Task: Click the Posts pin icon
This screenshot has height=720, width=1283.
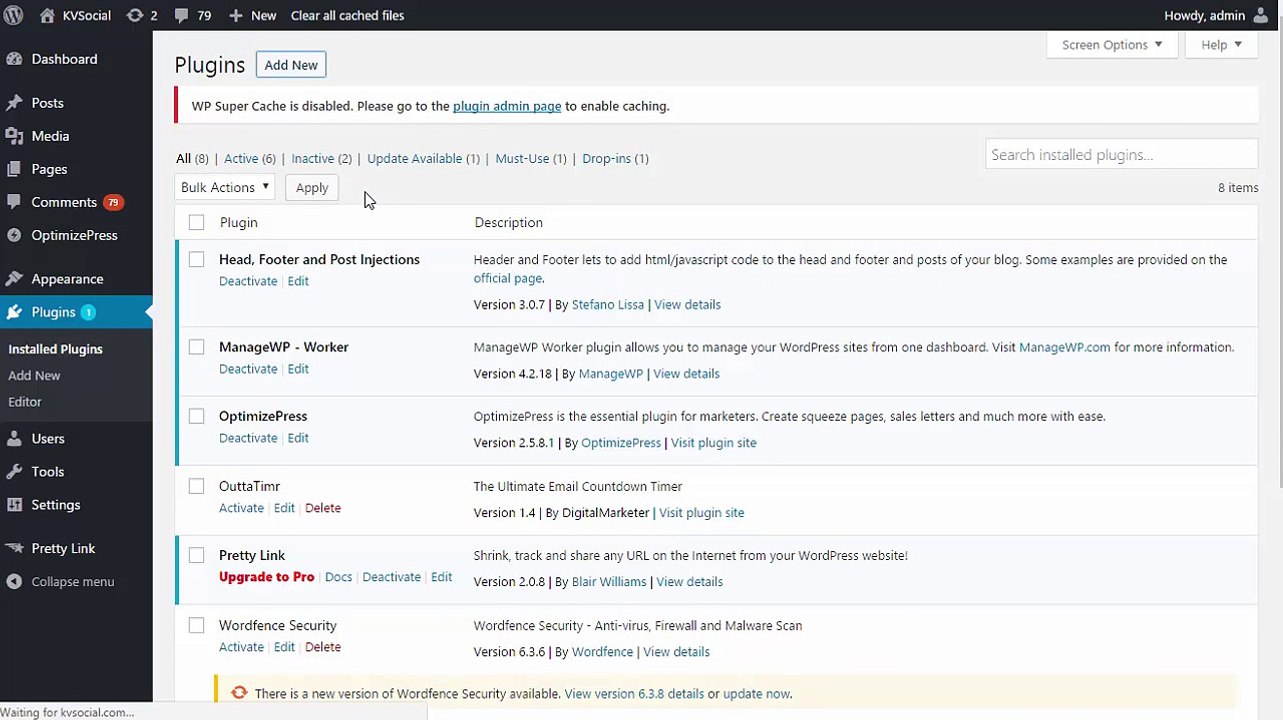Action: pyautogui.click(x=14, y=103)
